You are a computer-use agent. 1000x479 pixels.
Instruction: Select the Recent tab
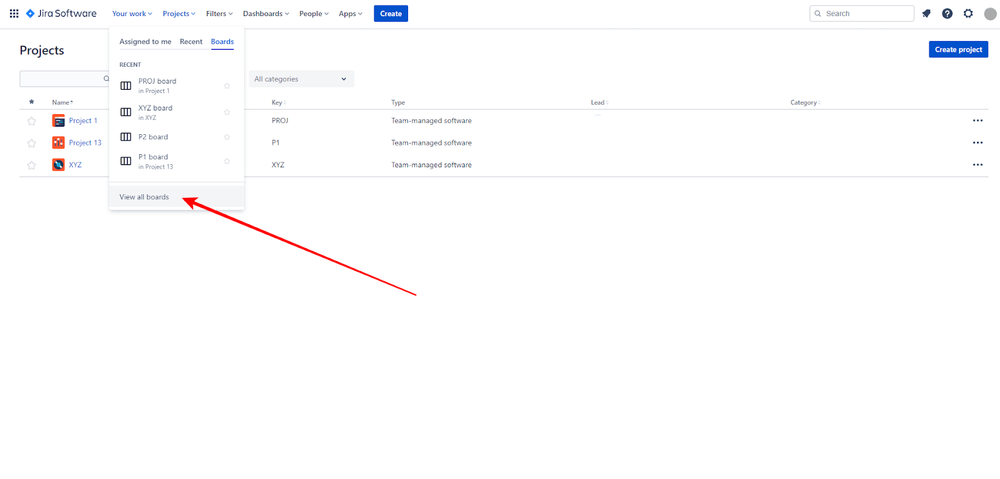(191, 42)
